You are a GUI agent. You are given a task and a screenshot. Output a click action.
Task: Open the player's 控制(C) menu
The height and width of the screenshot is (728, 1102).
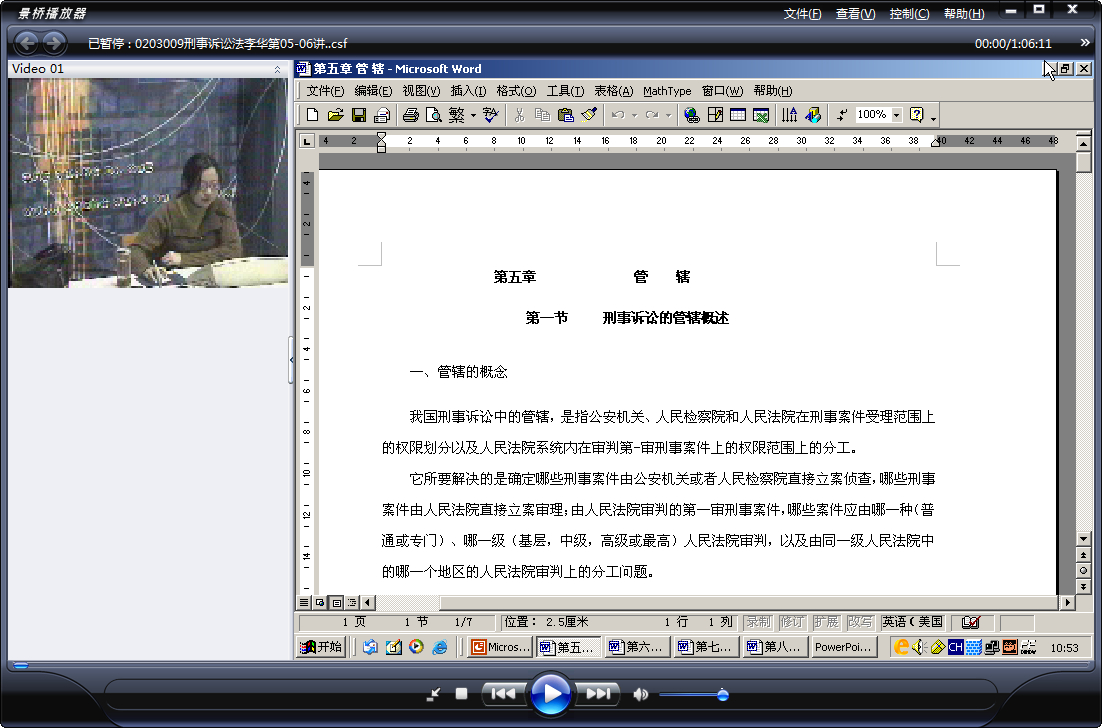coord(909,13)
